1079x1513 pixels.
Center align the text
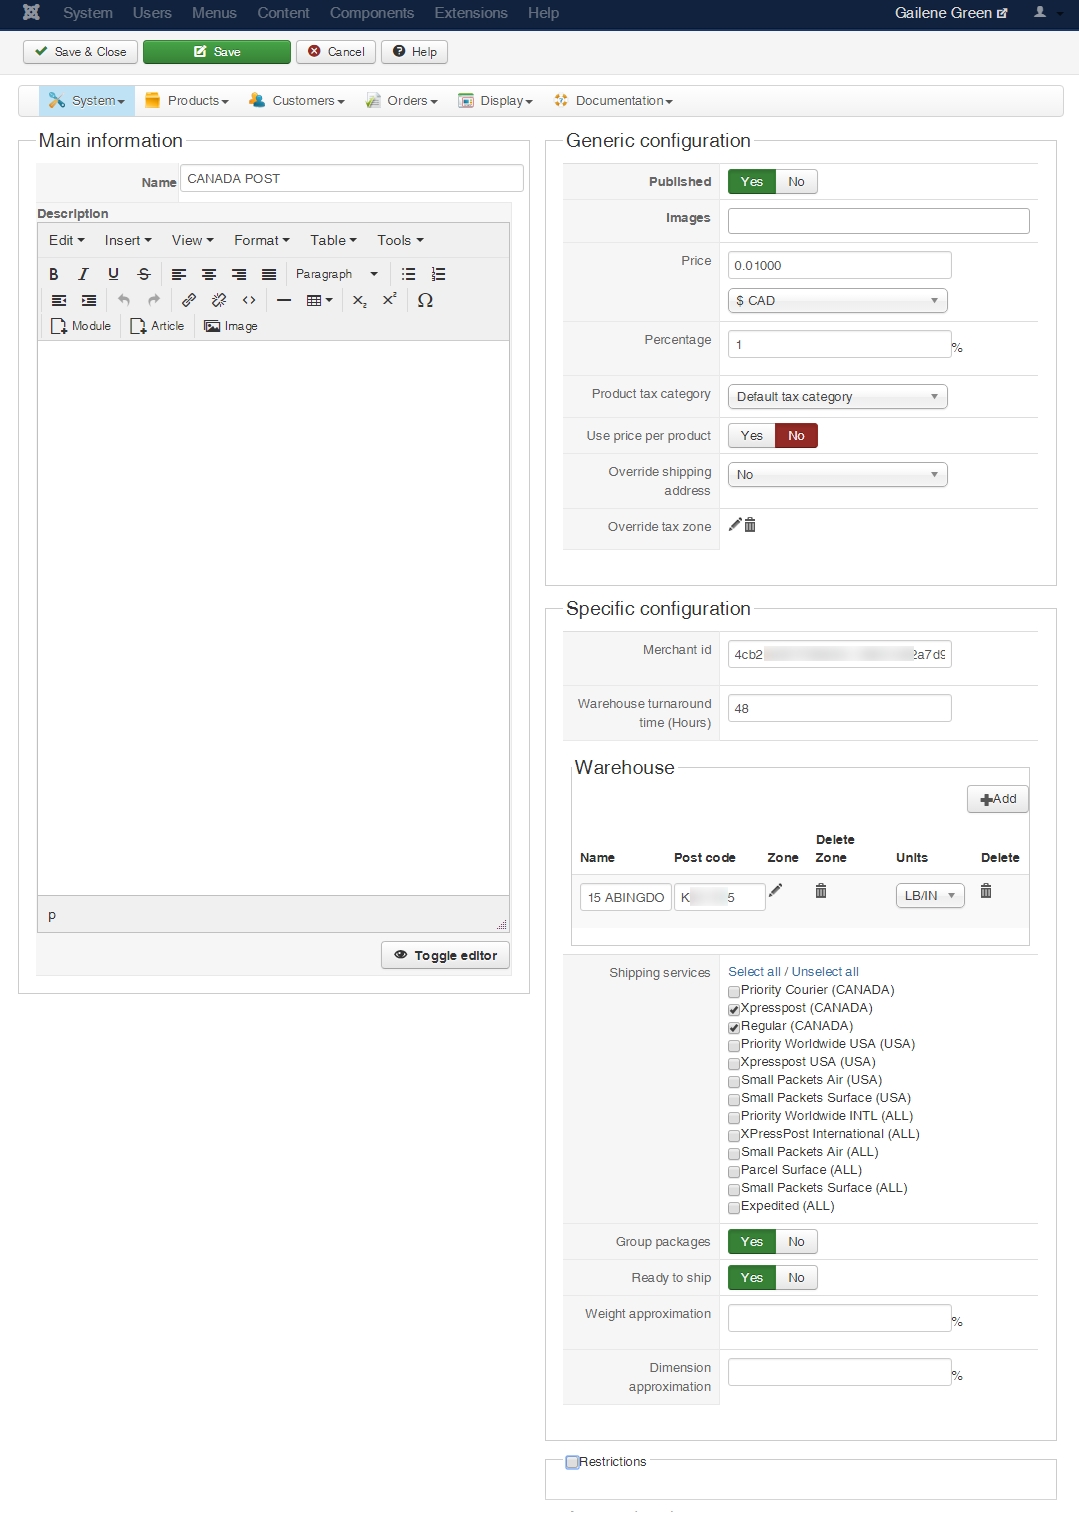[209, 274]
